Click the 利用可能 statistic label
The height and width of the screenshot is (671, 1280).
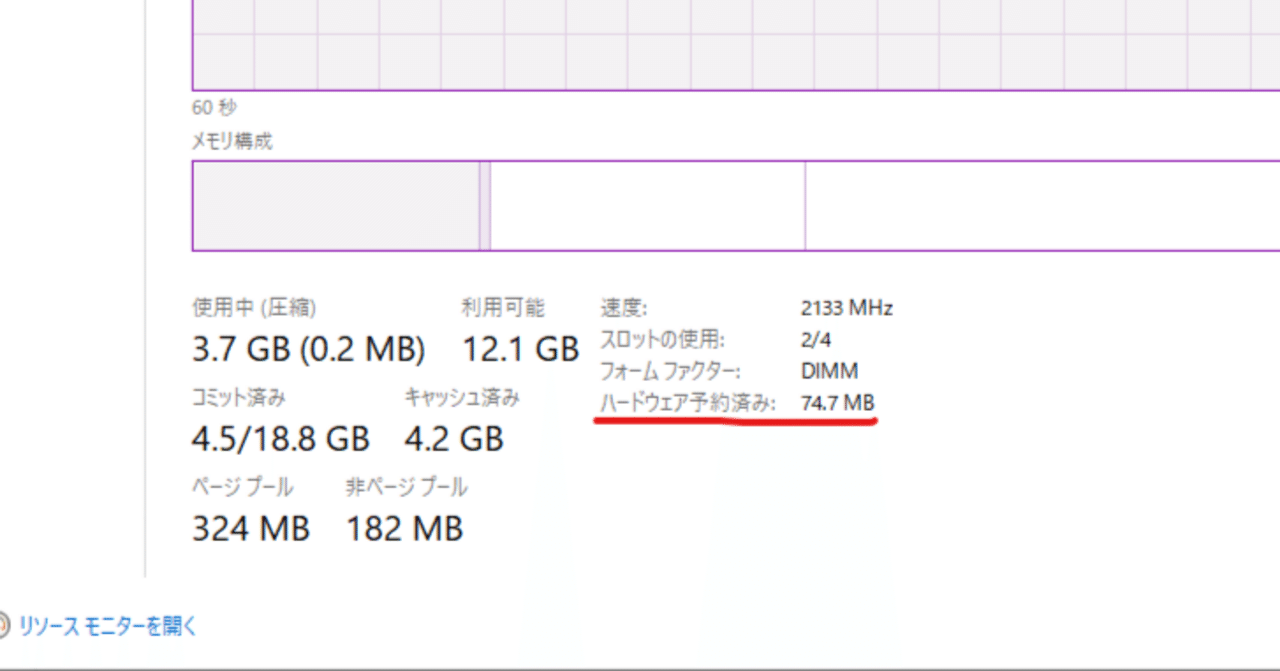pyautogui.click(x=505, y=307)
